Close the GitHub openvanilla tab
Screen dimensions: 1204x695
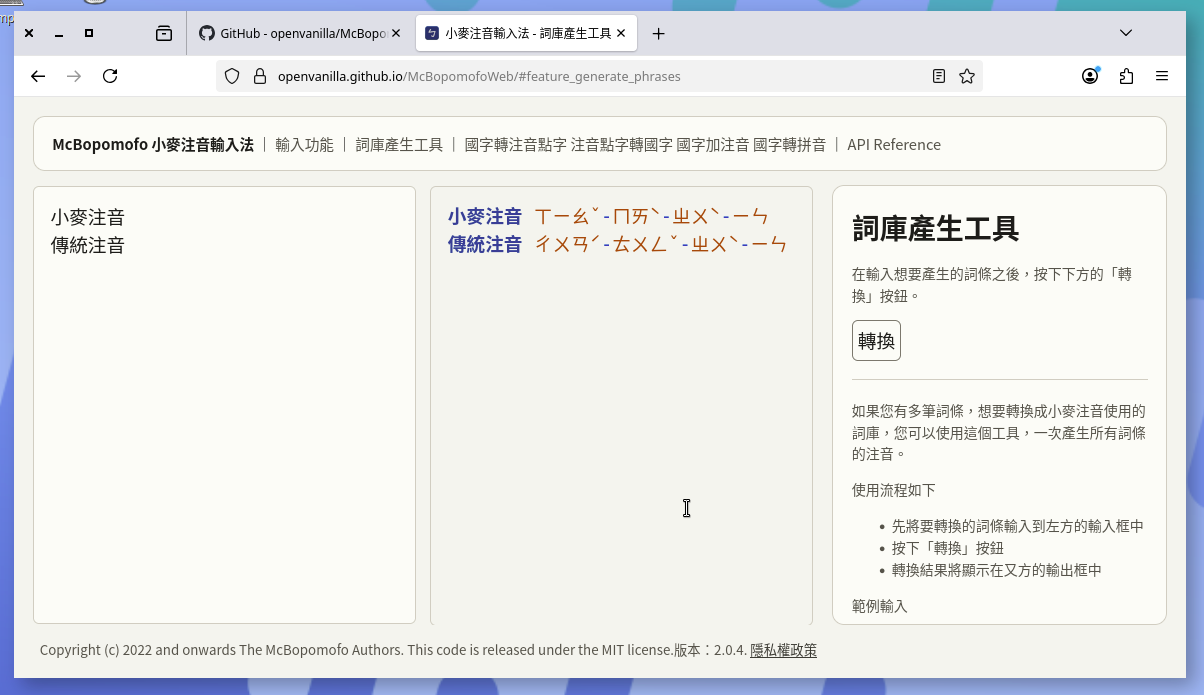click(x=396, y=33)
